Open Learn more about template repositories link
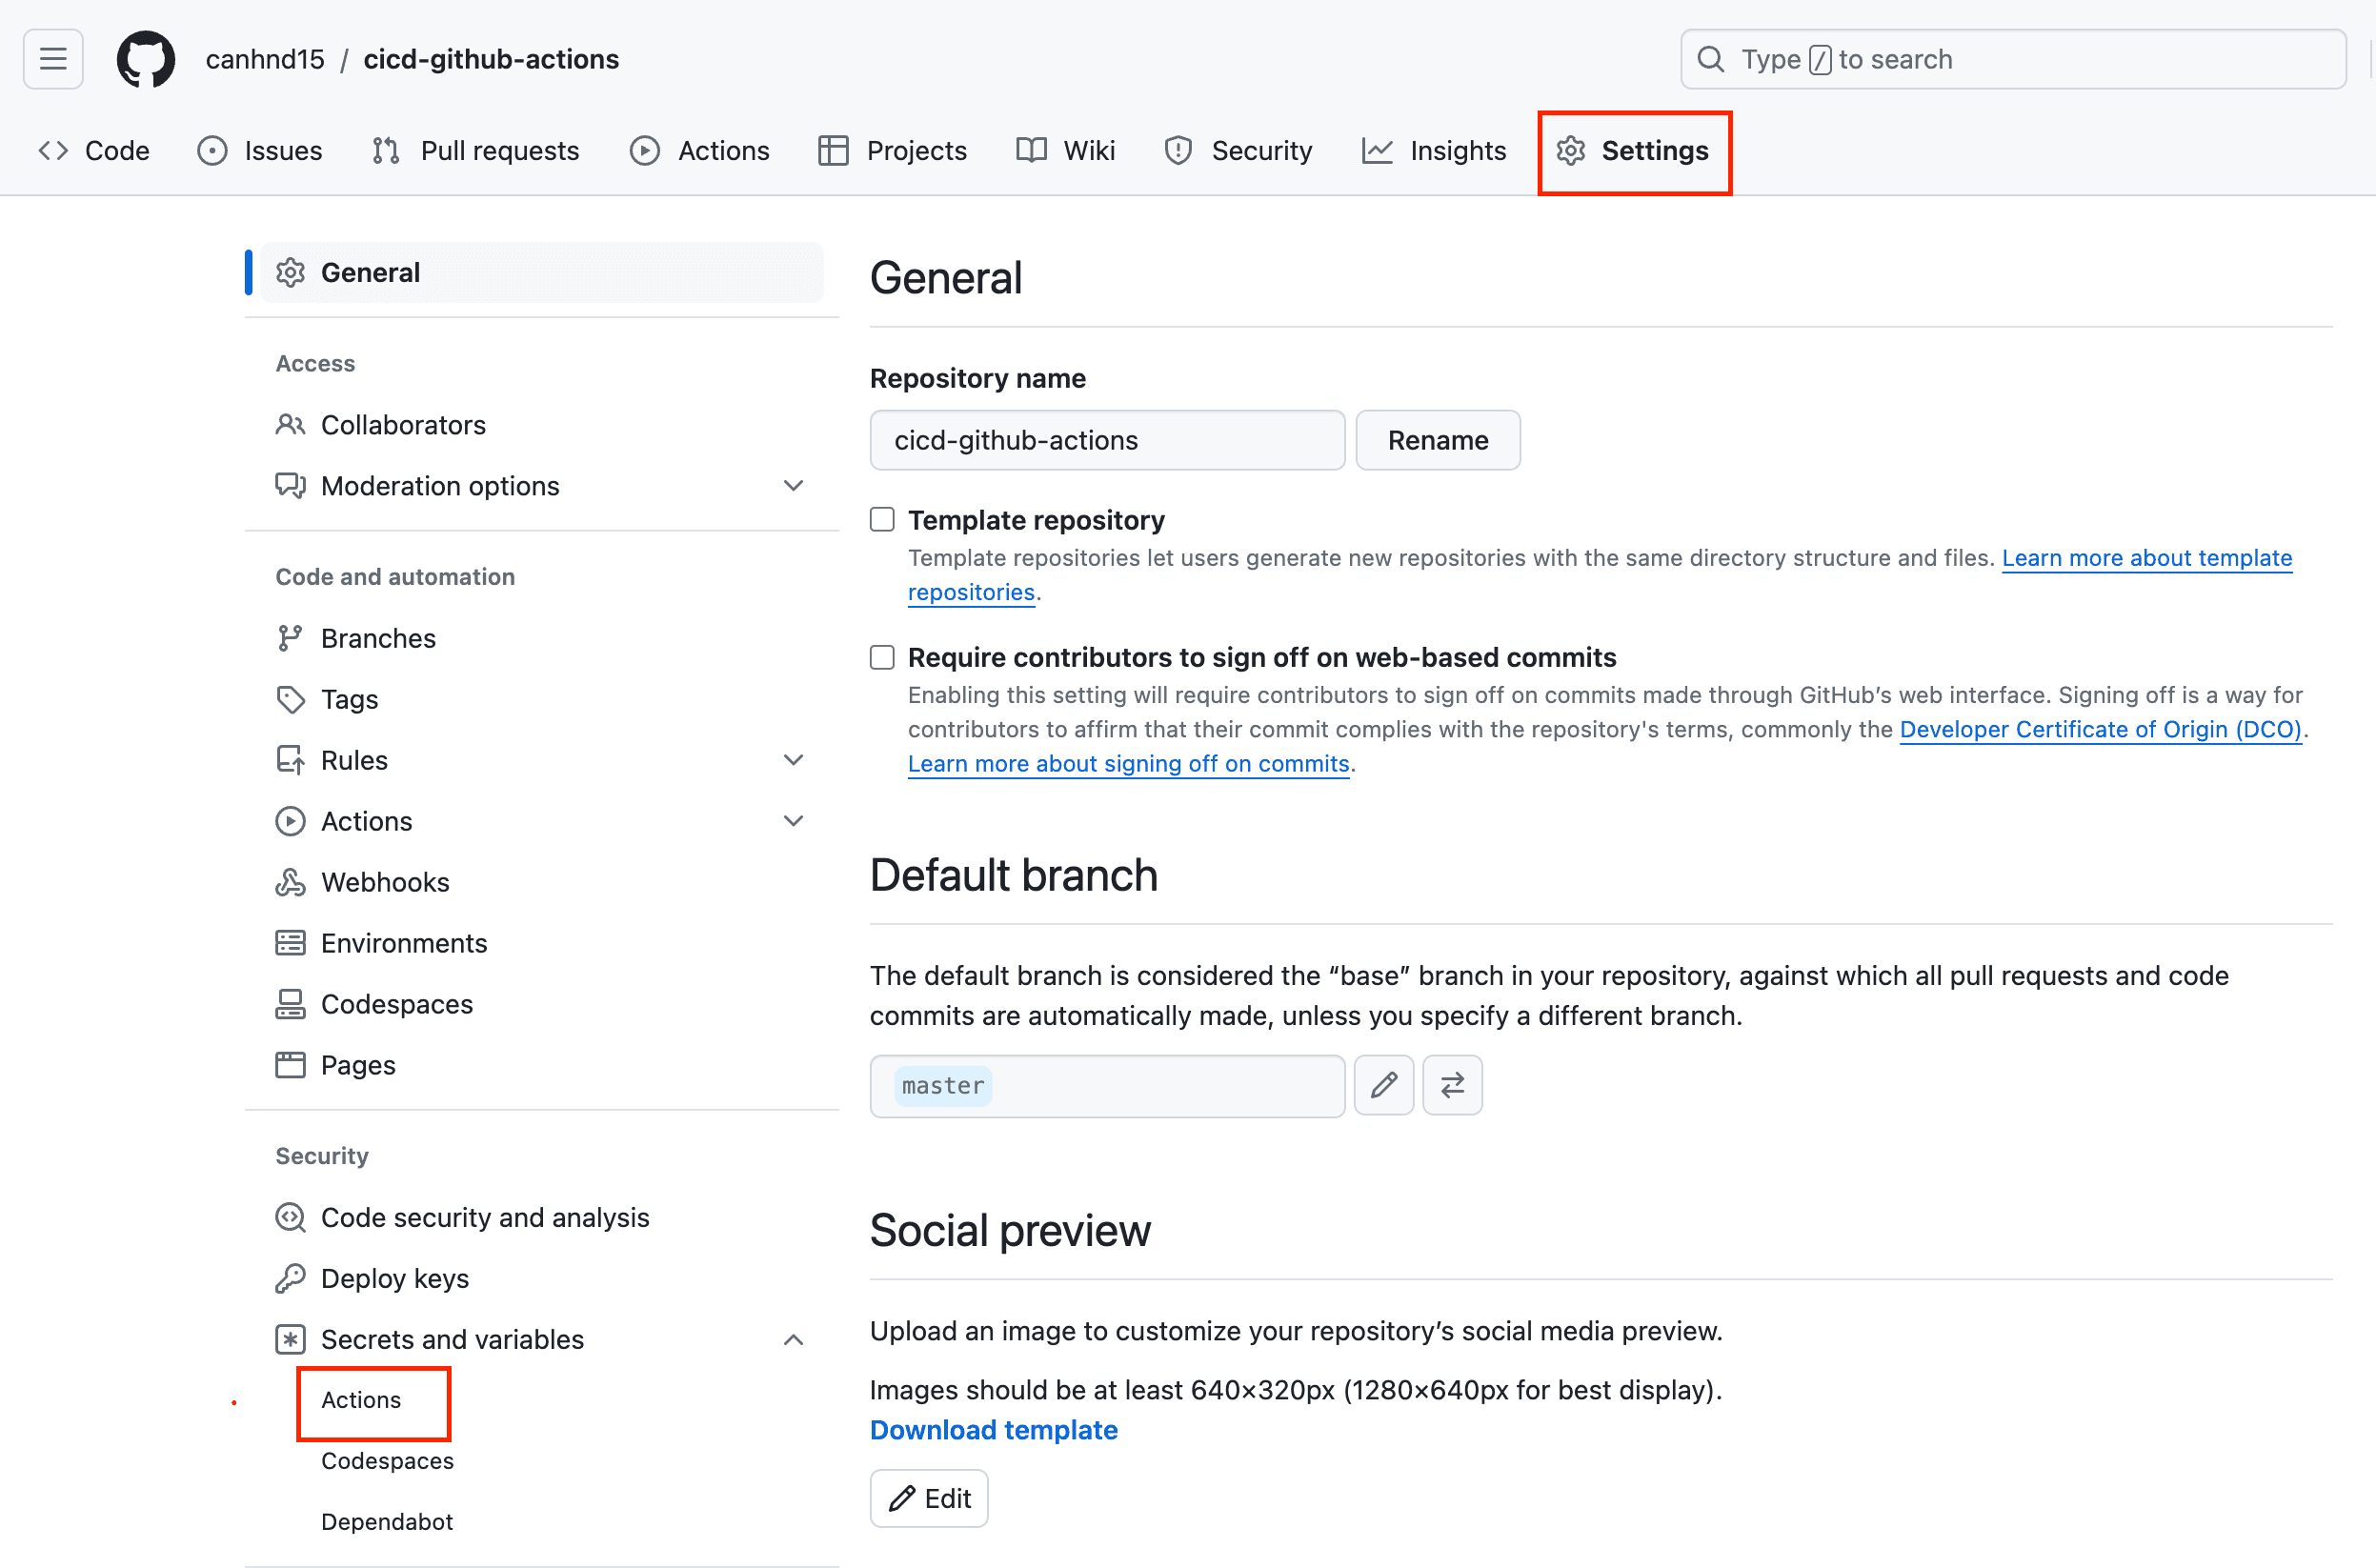 pos(2147,558)
